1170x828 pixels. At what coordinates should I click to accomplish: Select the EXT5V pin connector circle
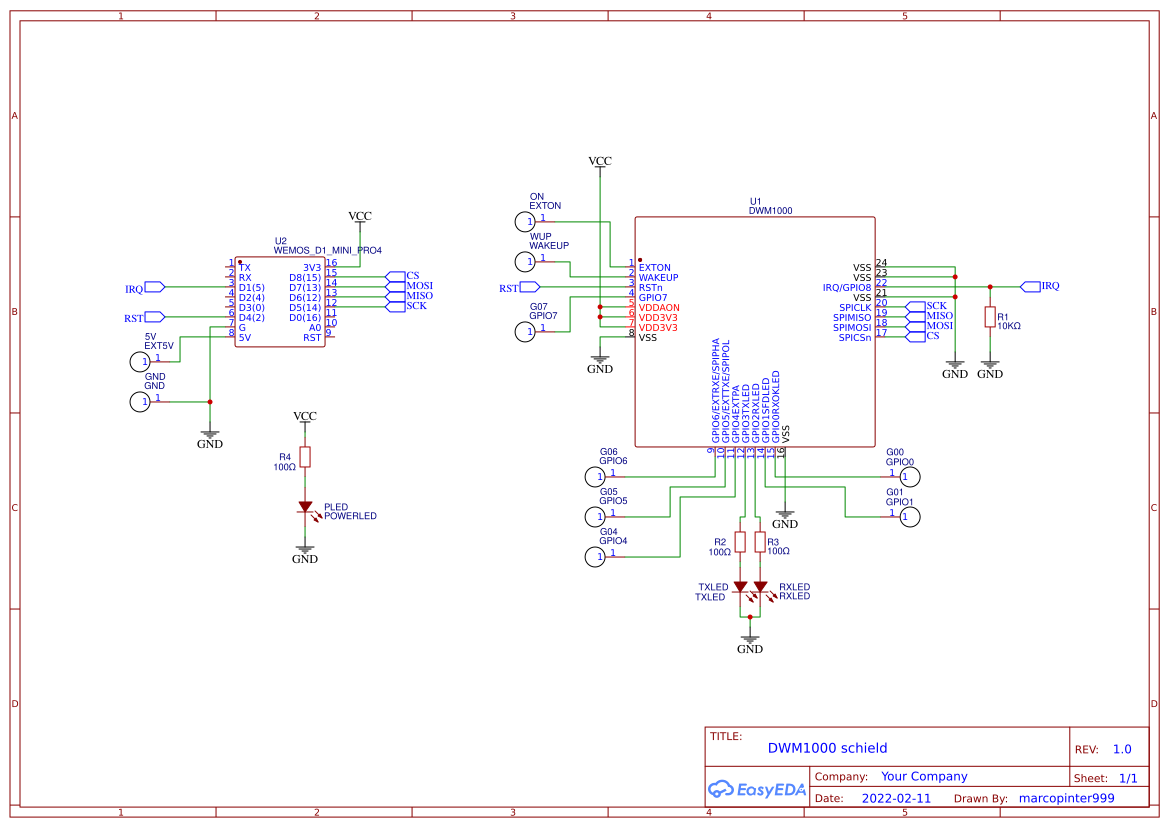coord(141,361)
